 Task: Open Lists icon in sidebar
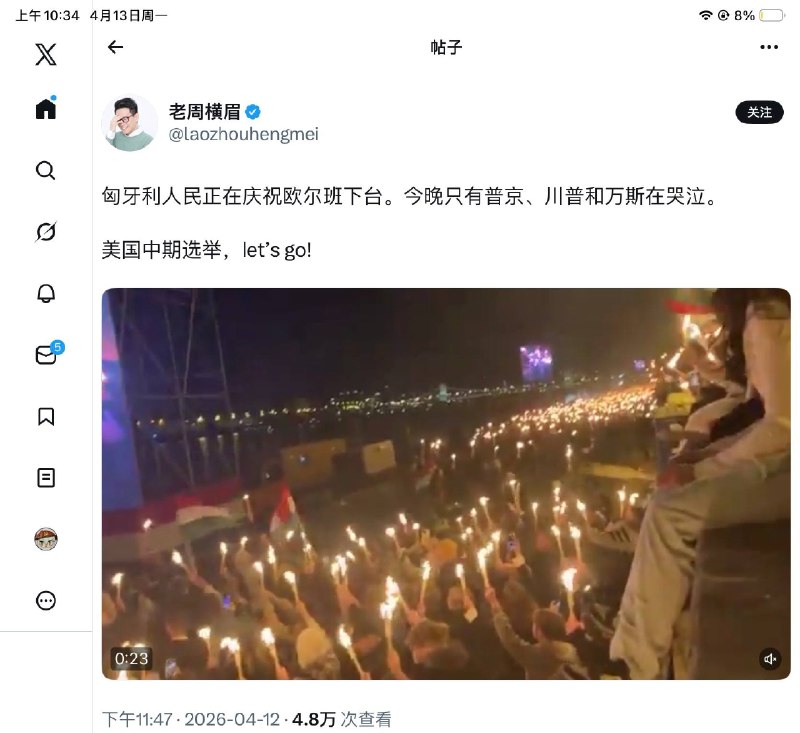pyautogui.click(x=44, y=478)
